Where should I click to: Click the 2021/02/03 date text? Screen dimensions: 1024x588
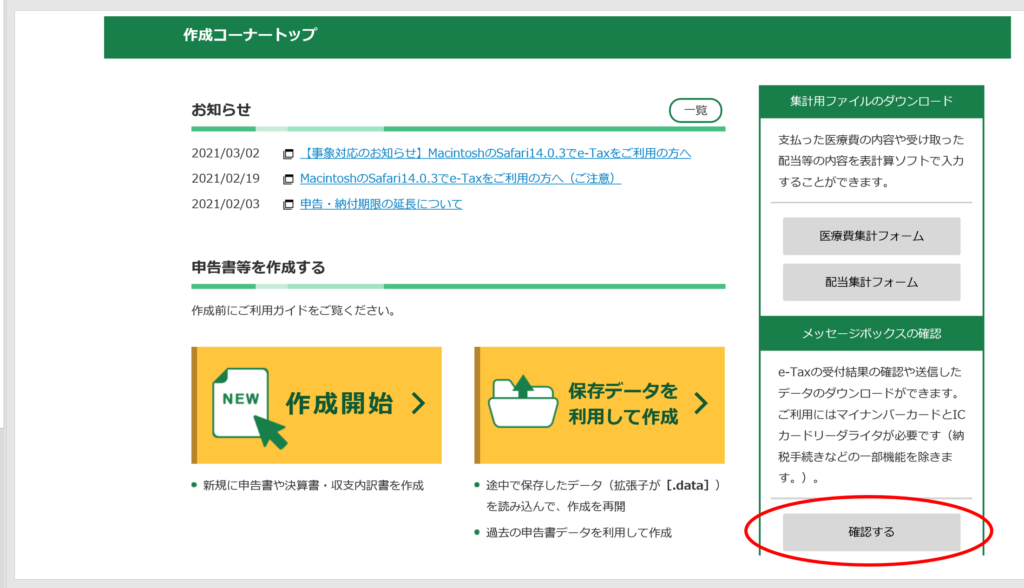pos(225,204)
